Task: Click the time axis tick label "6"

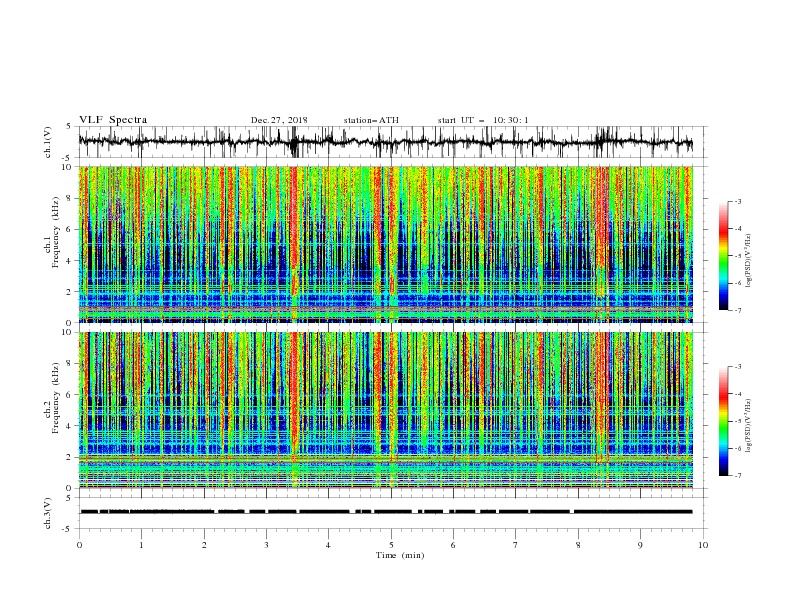Action: tap(453, 545)
